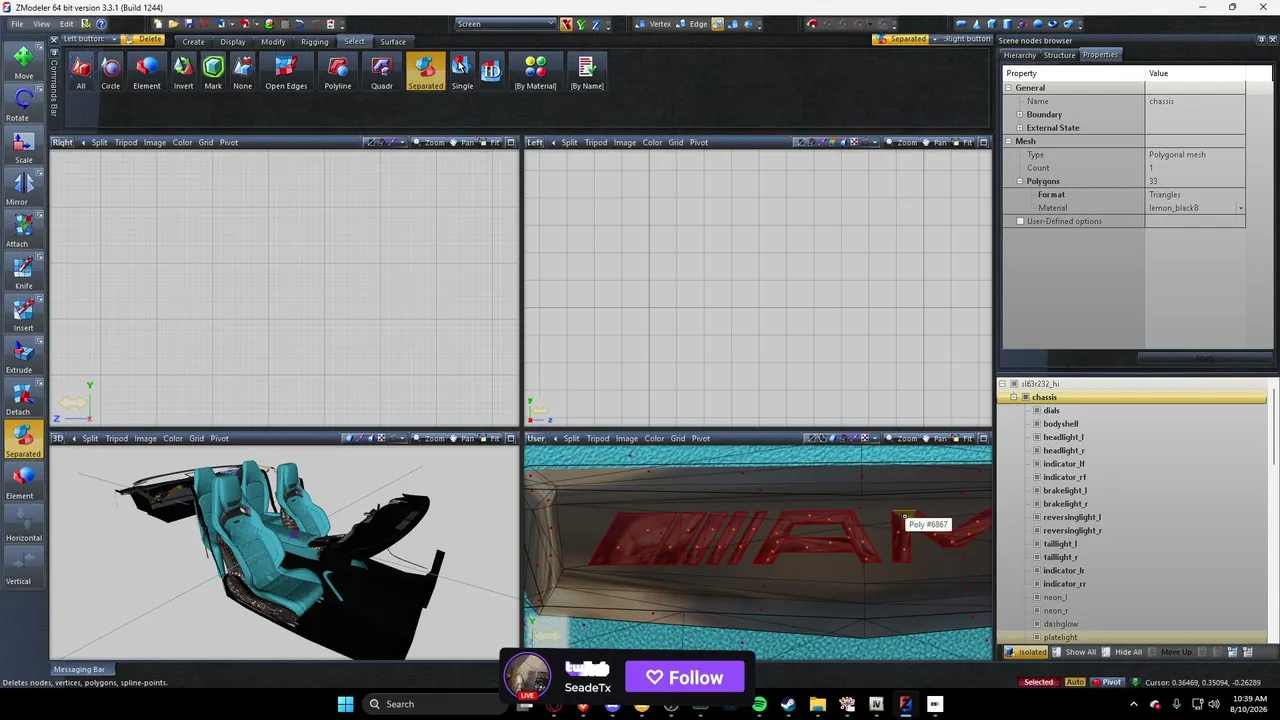This screenshot has height=720, width=1280.
Task: Expand the External State property group
Action: (x=1020, y=128)
